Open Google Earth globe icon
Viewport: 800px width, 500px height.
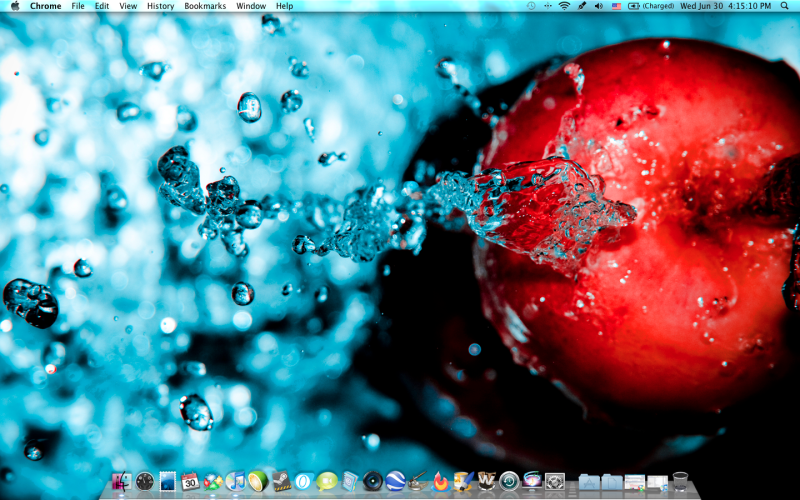coord(395,481)
